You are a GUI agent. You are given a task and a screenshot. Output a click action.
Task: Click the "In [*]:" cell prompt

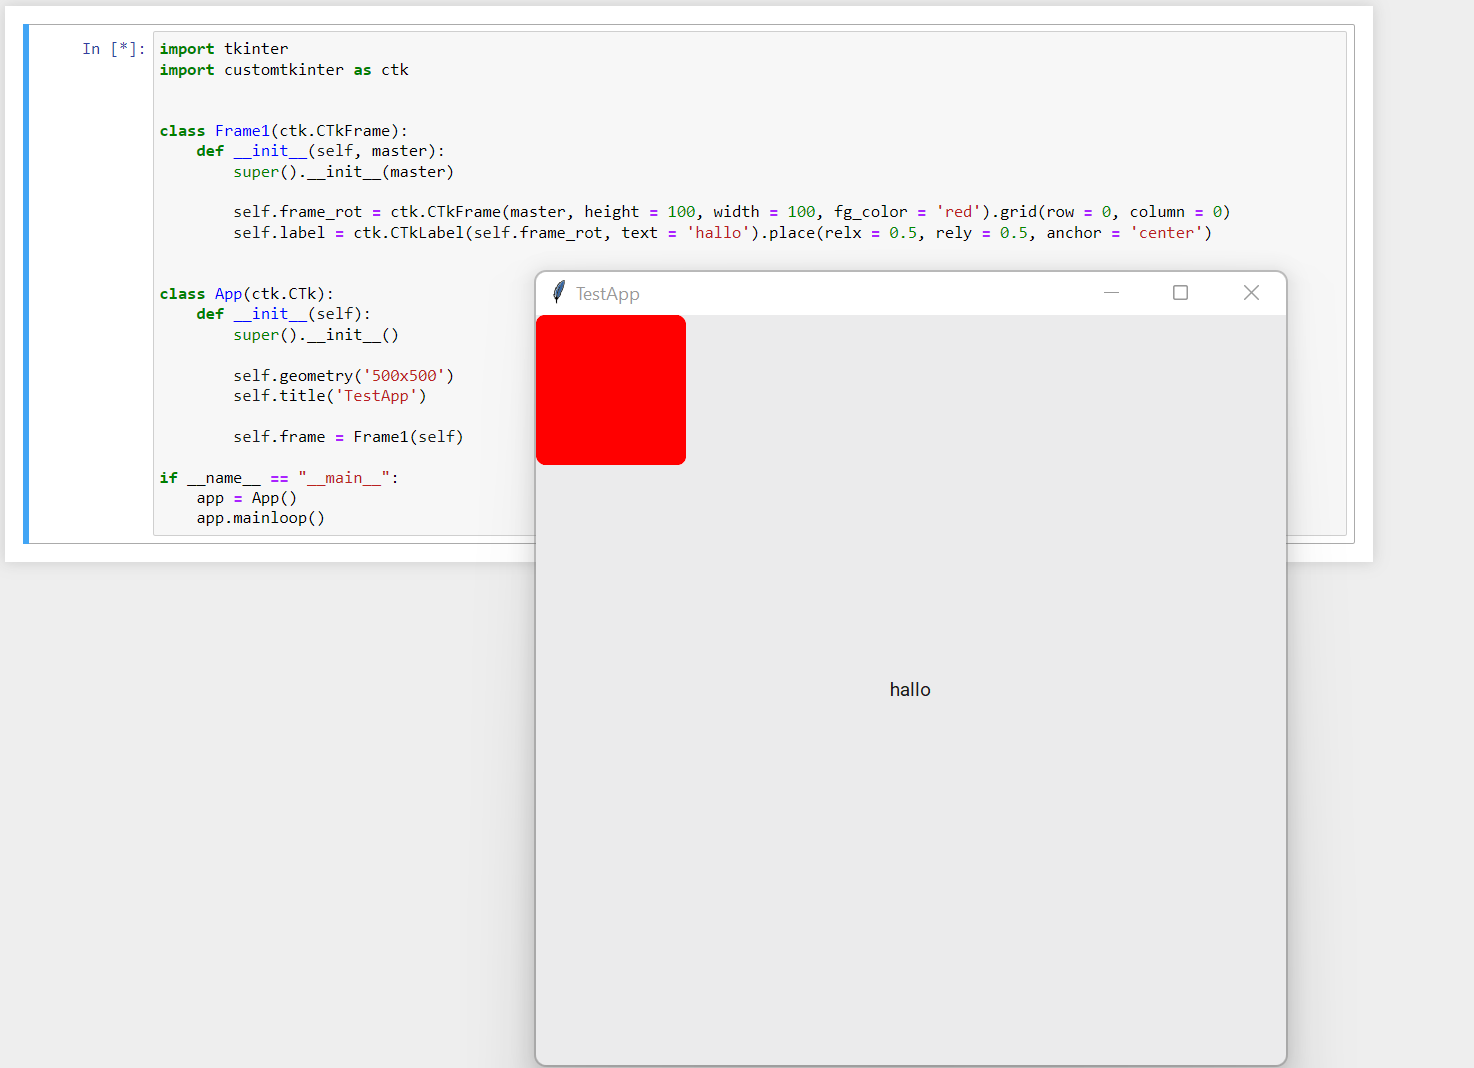tap(114, 49)
